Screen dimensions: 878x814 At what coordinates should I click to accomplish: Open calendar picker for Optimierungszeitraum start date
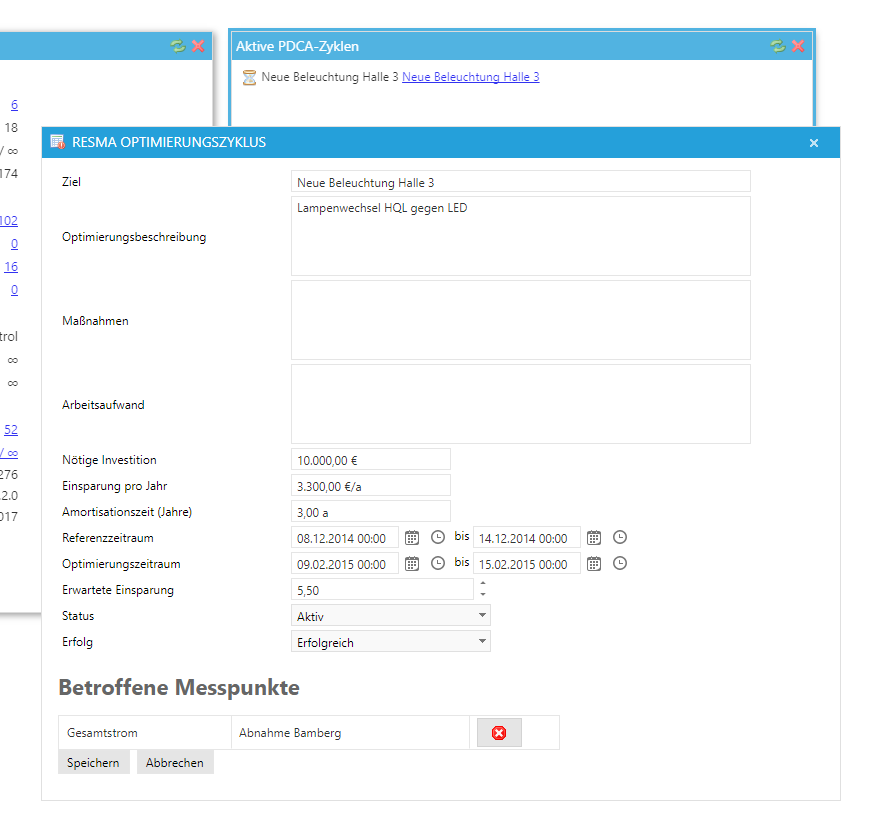[412, 564]
